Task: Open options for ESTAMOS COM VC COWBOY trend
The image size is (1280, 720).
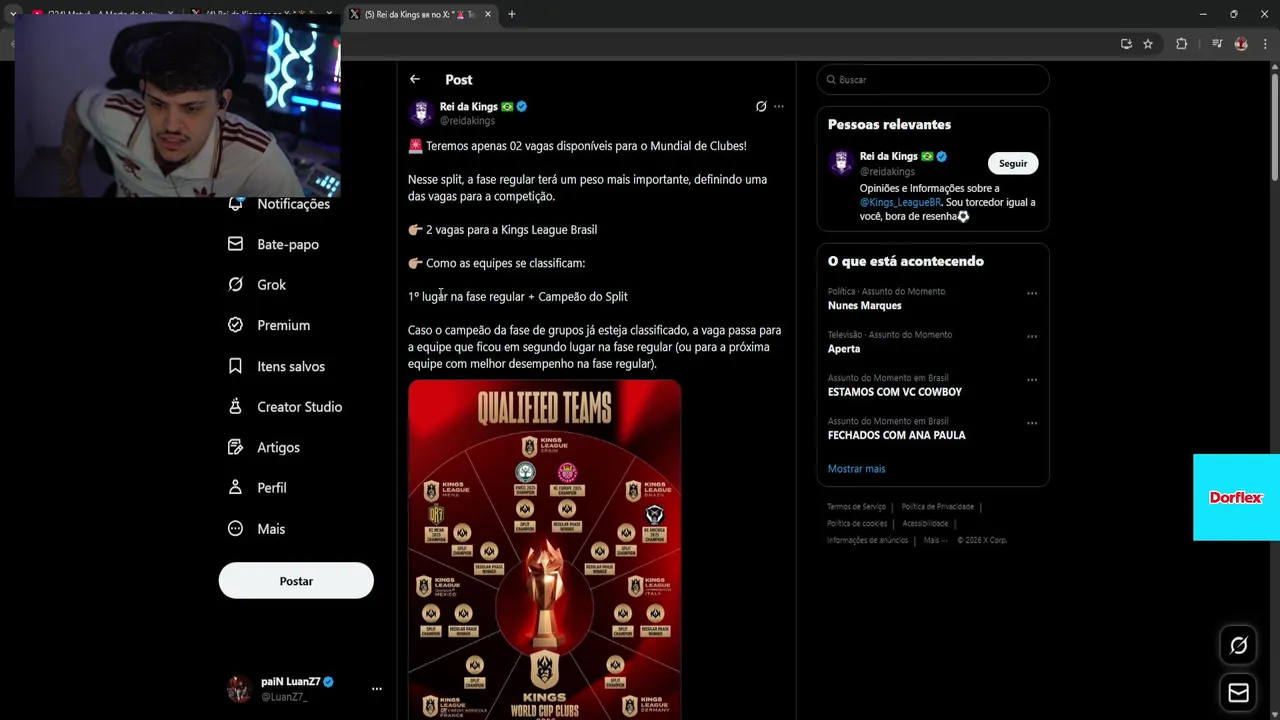Action: (1032, 380)
